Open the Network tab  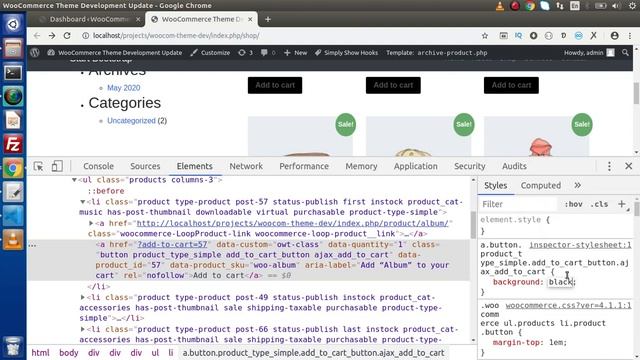click(246, 166)
